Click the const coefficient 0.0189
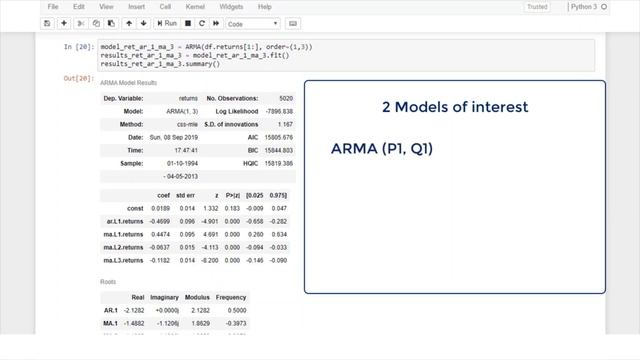Viewport: 640px width, 360px height. [160, 209]
